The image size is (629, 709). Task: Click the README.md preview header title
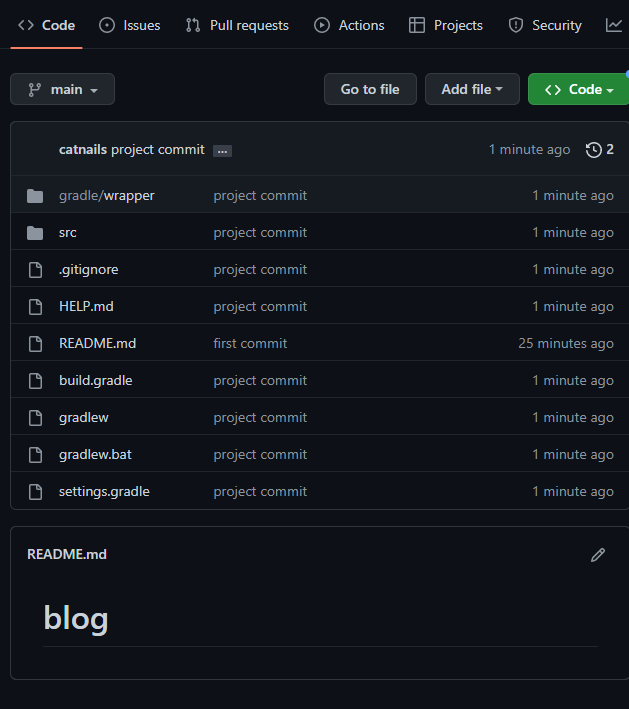tap(67, 554)
